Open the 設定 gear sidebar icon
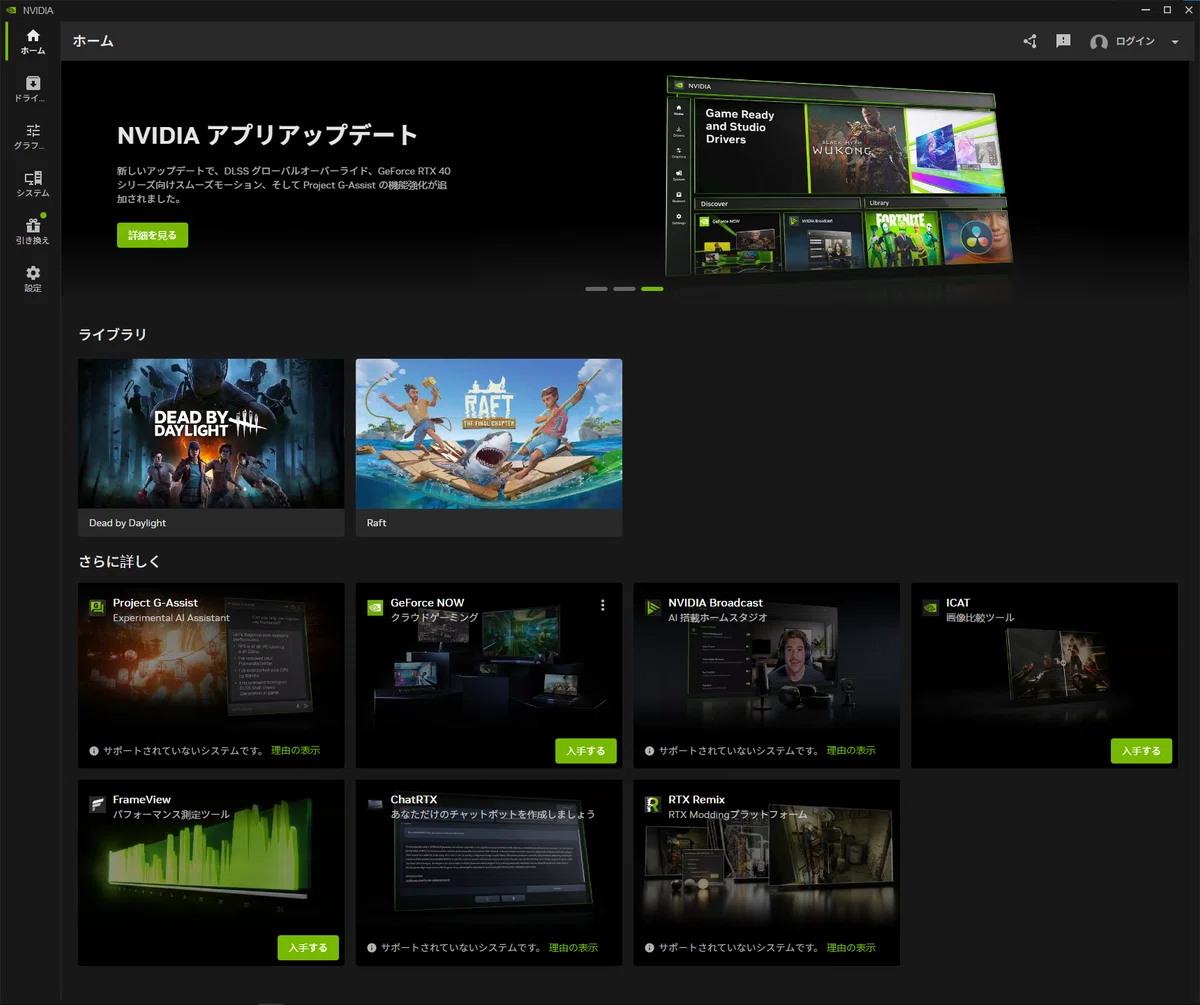The height and width of the screenshot is (1005, 1200). pyautogui.click(x=33, y=273)
